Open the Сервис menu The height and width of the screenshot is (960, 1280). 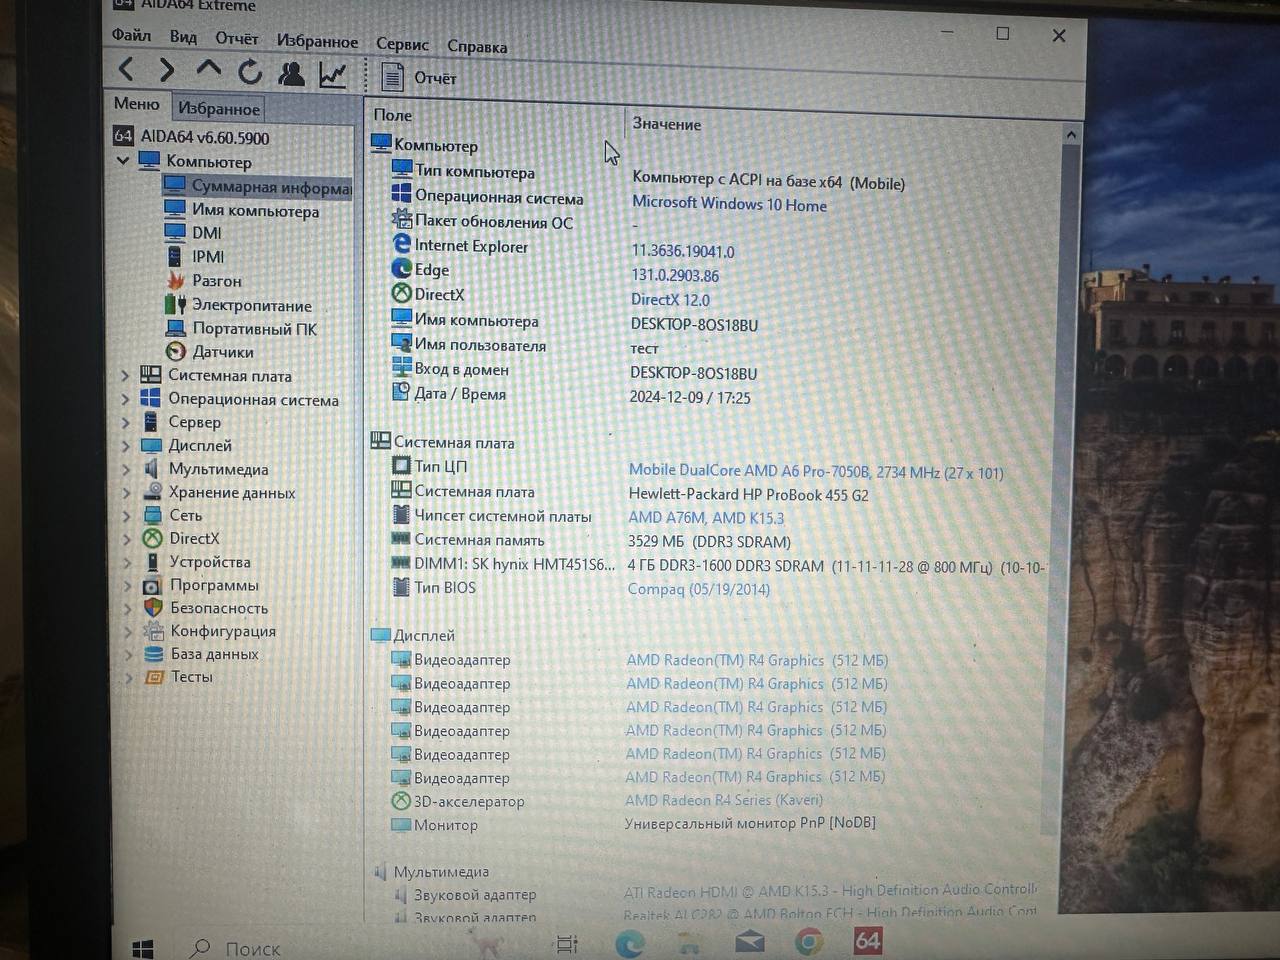point(402,44)
